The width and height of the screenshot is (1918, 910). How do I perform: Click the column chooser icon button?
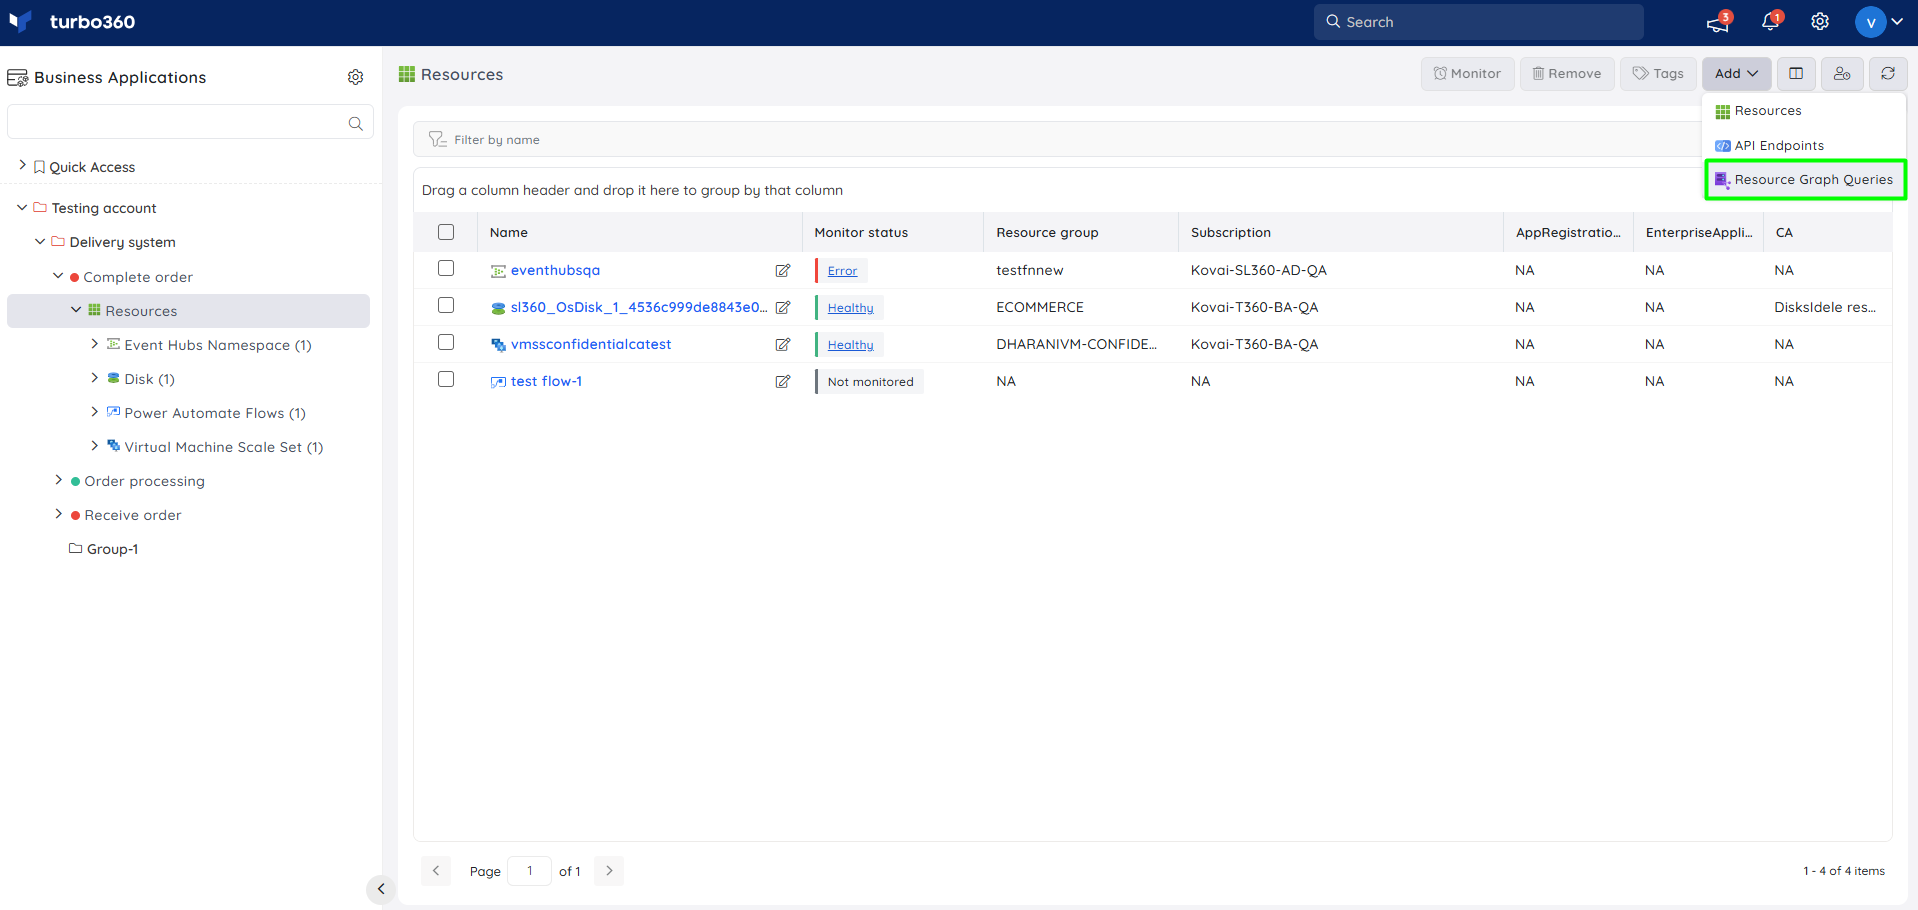1796,73
